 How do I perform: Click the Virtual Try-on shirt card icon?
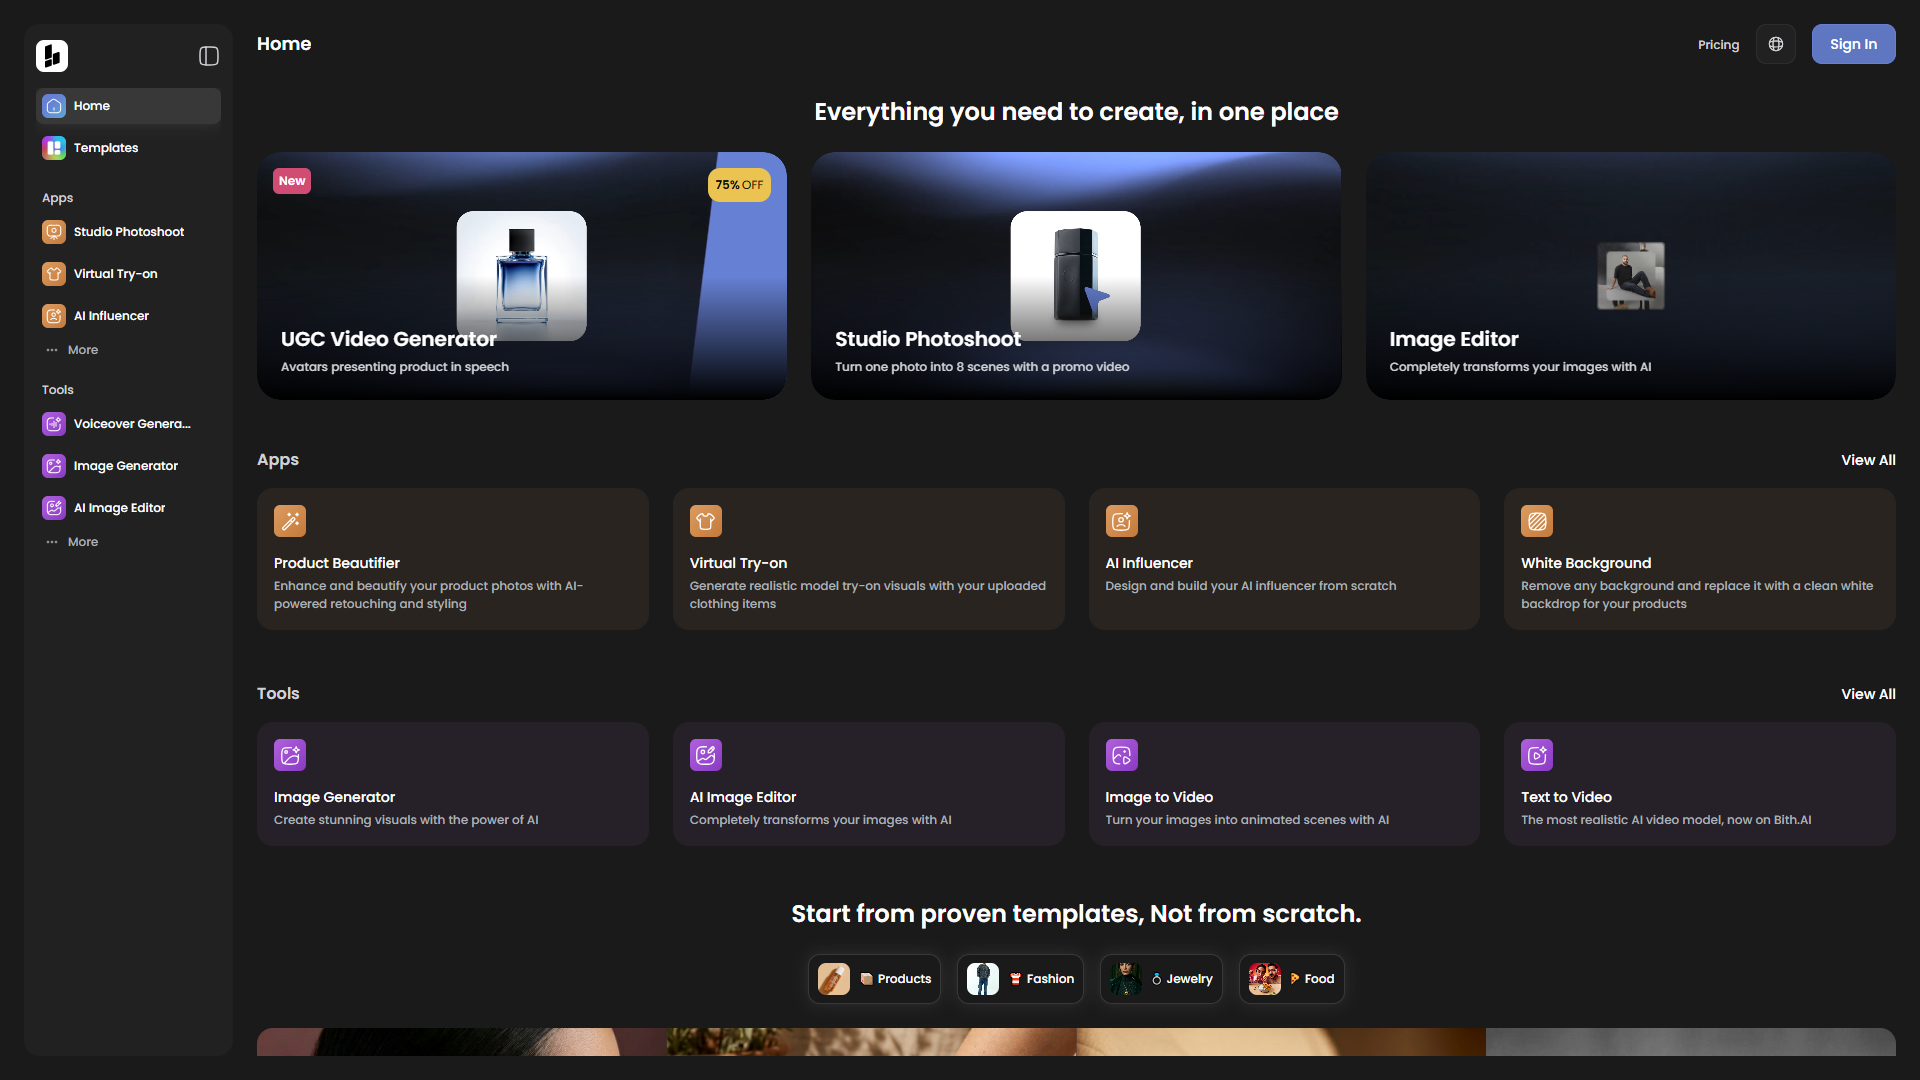tap(706, 521)
